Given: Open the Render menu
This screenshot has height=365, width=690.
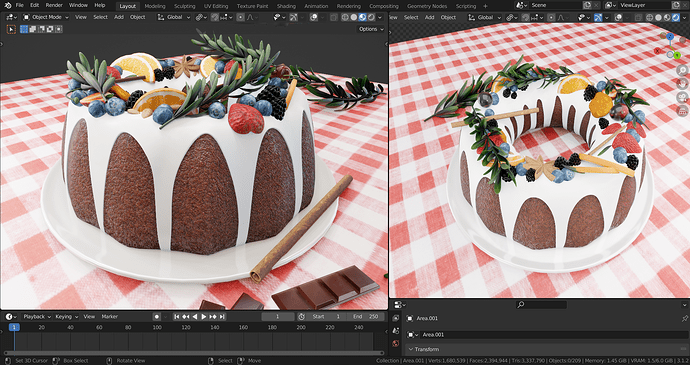Looking at the screenshot, I should pyautogui.click(x=54, y=6).
